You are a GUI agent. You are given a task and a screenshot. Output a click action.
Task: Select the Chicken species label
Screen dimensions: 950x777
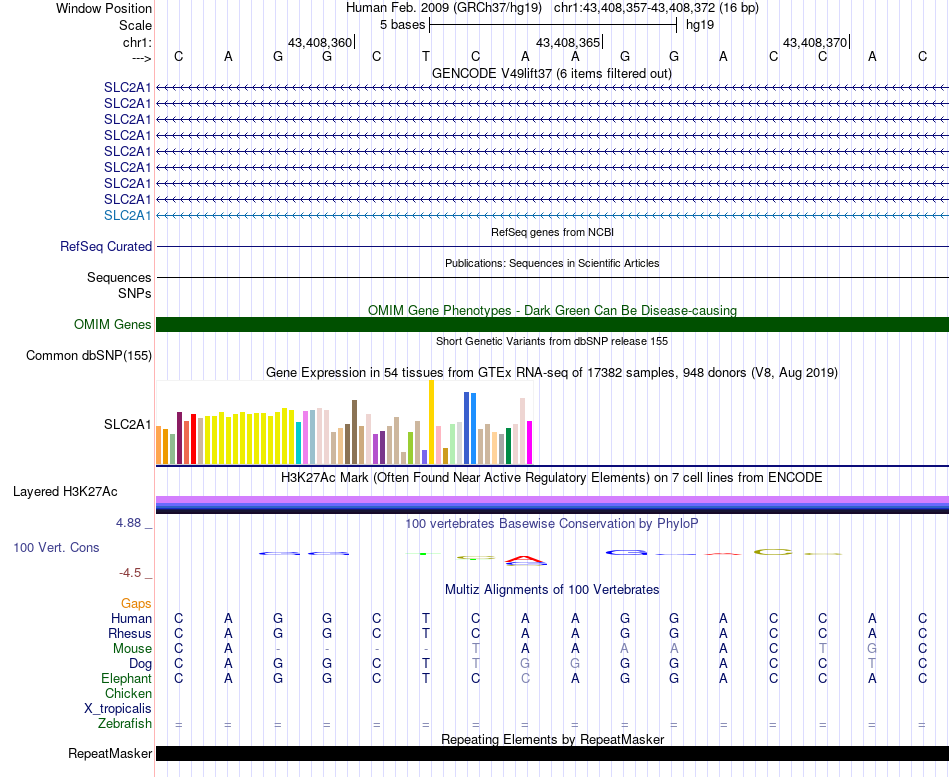pos(128,693)
